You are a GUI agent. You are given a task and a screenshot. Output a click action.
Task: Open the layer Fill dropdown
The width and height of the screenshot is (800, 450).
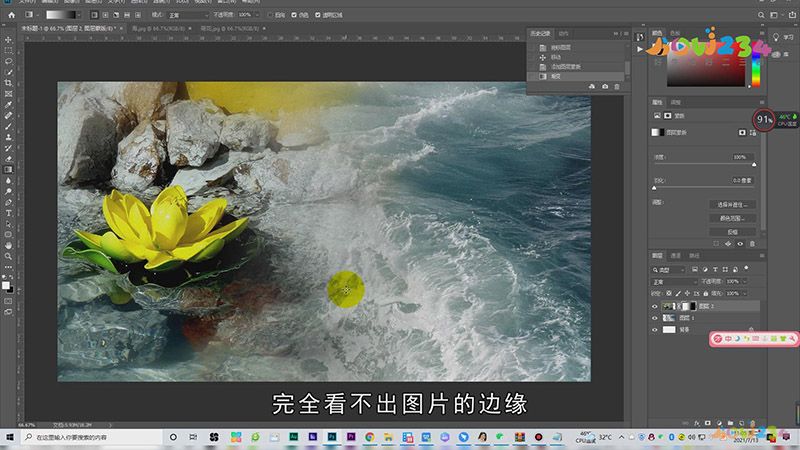pyautogui.click(x=744, y=293)
